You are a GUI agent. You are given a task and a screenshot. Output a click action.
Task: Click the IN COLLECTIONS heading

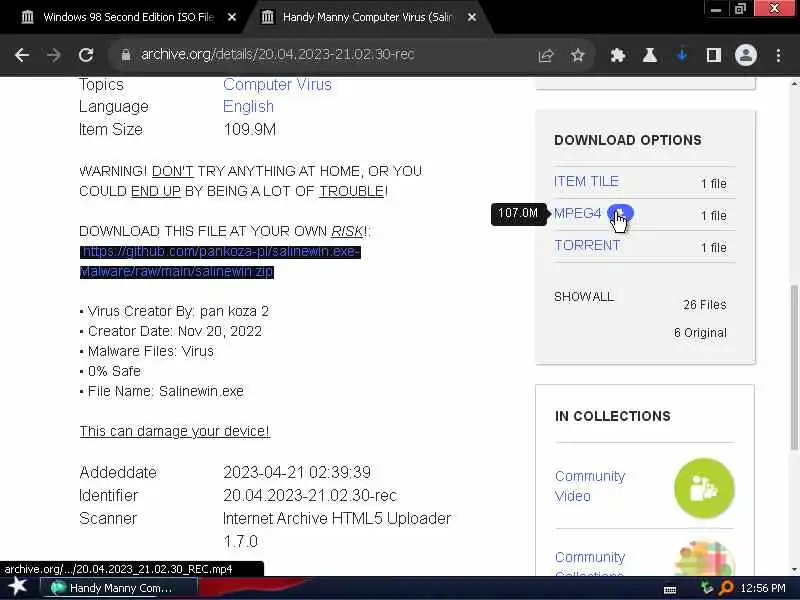613,416
